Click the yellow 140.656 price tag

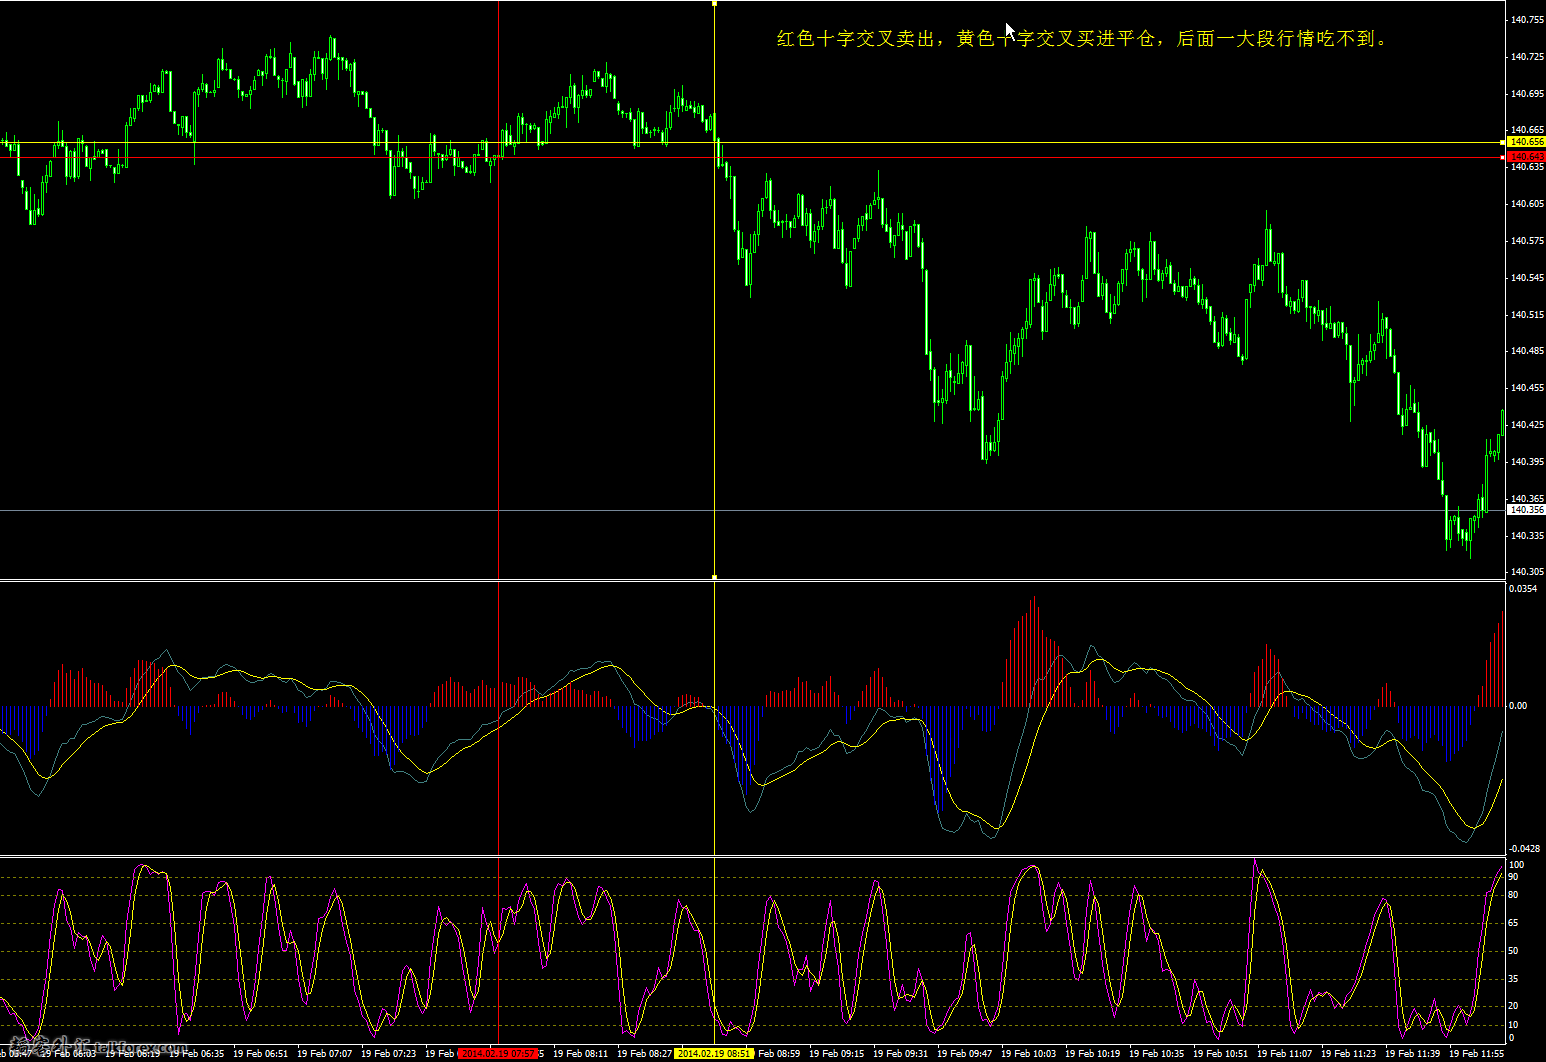(x=1526, y=142)
